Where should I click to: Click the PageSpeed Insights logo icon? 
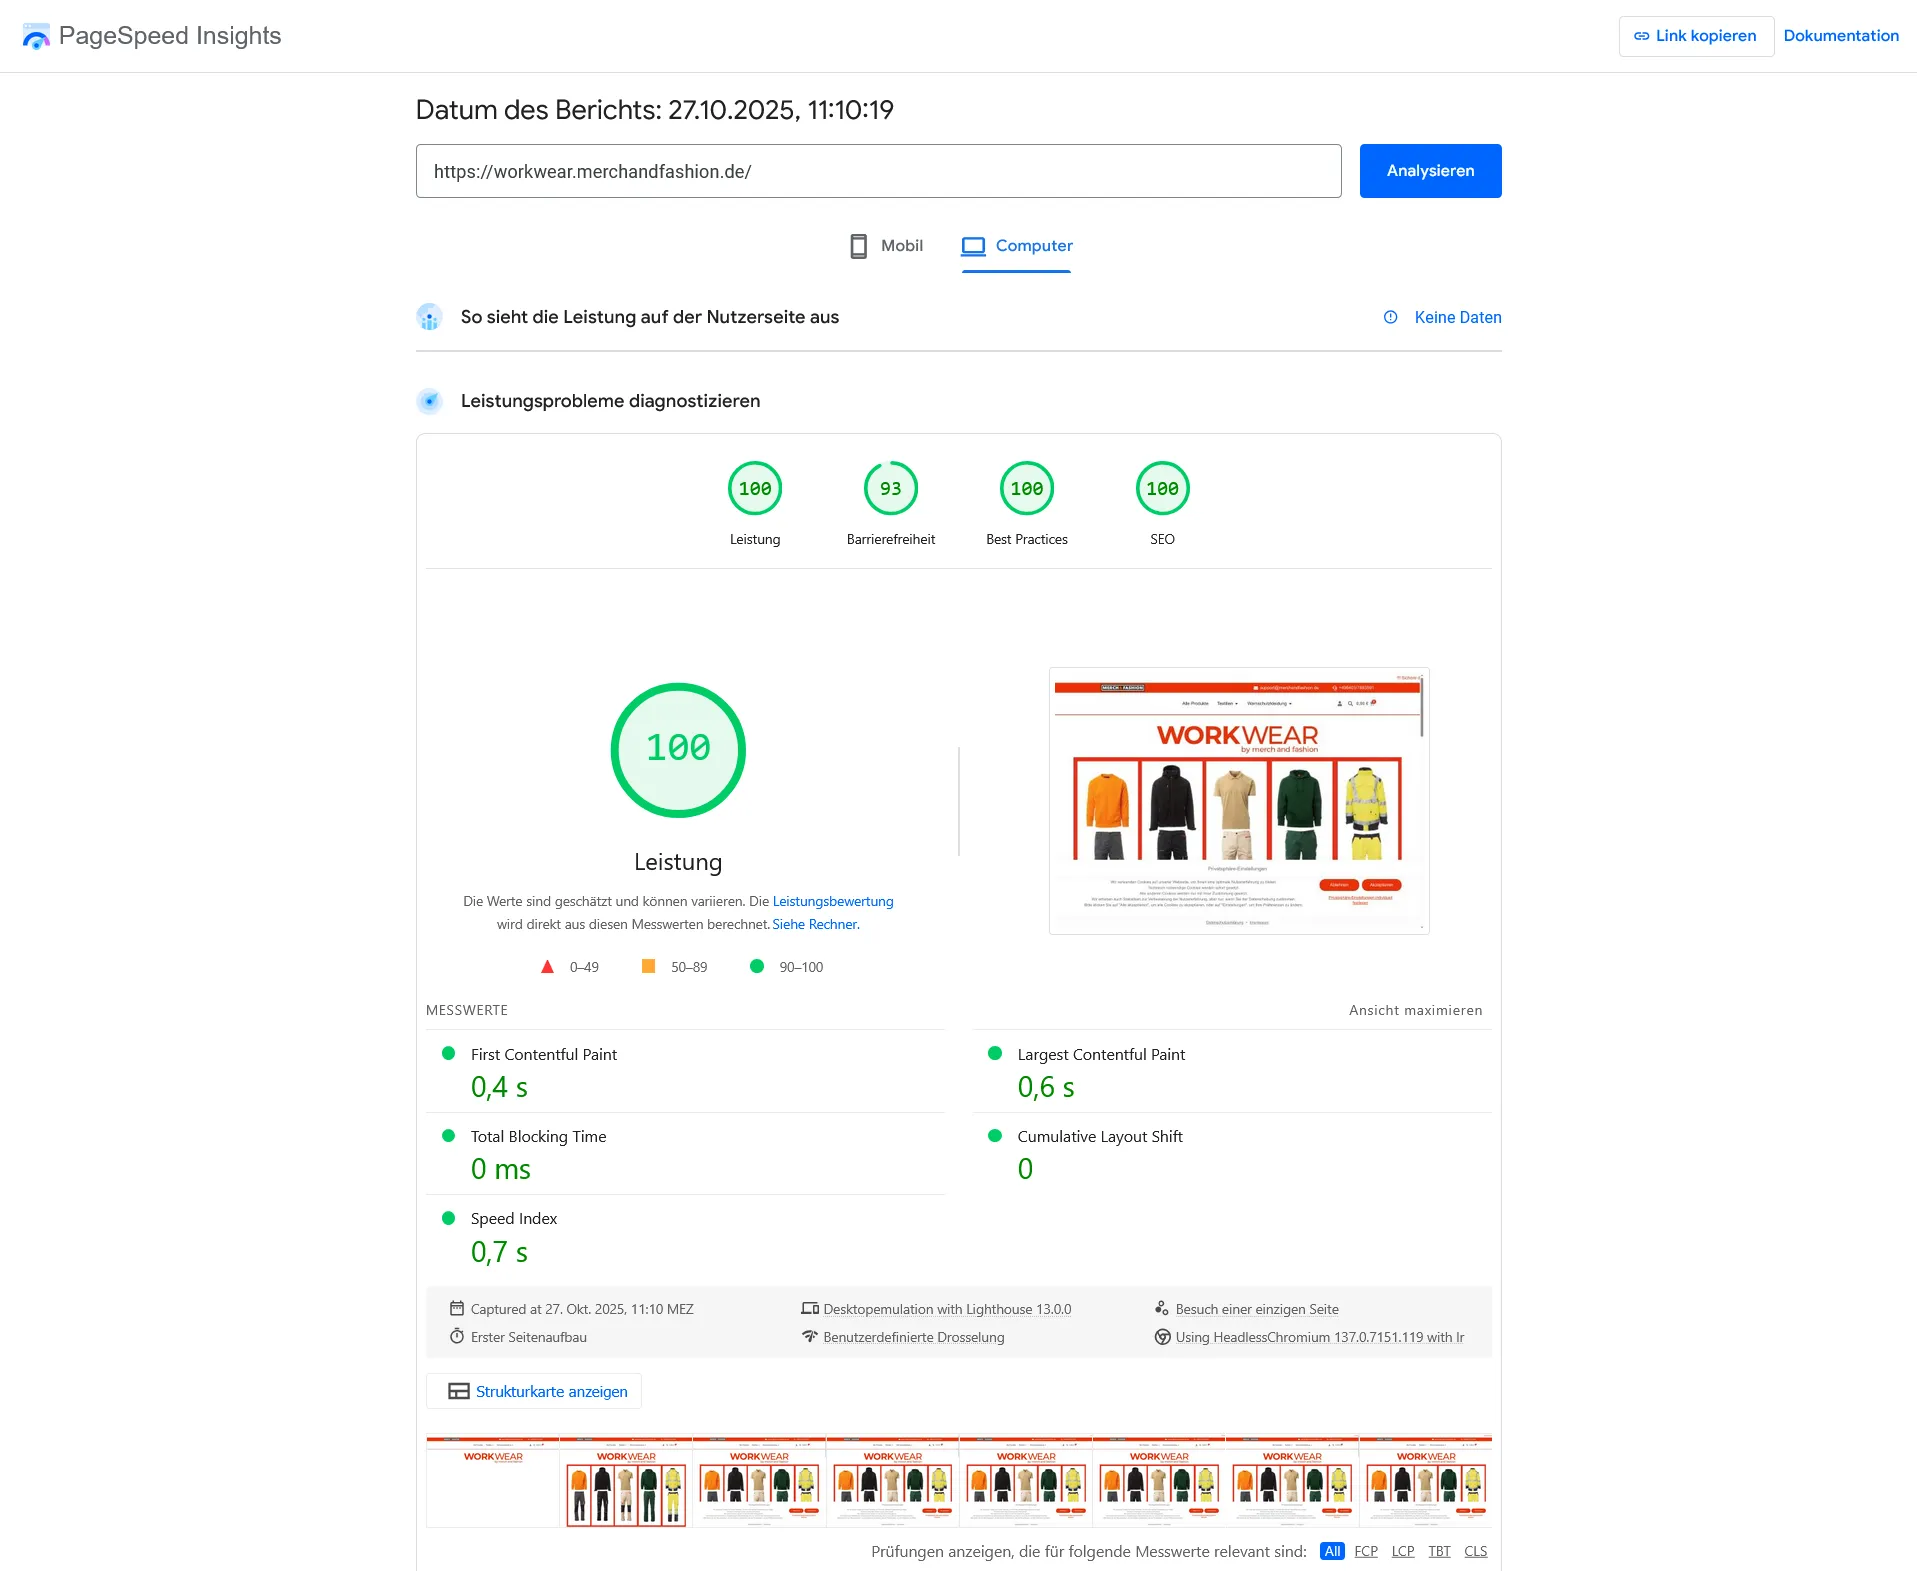click(37, 36)
